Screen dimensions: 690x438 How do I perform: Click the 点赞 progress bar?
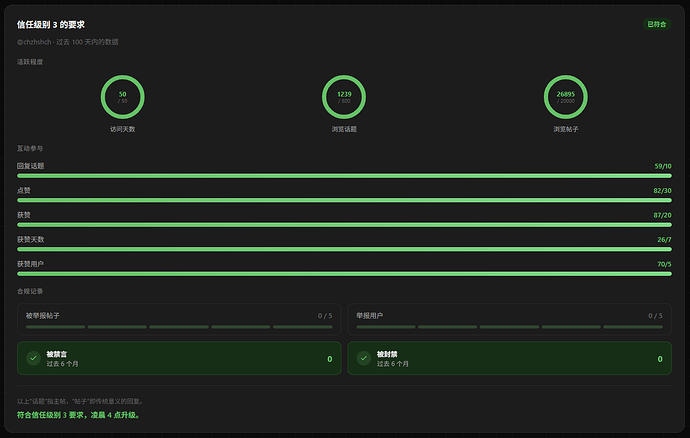pyautogui.click(x=344, y=200)
